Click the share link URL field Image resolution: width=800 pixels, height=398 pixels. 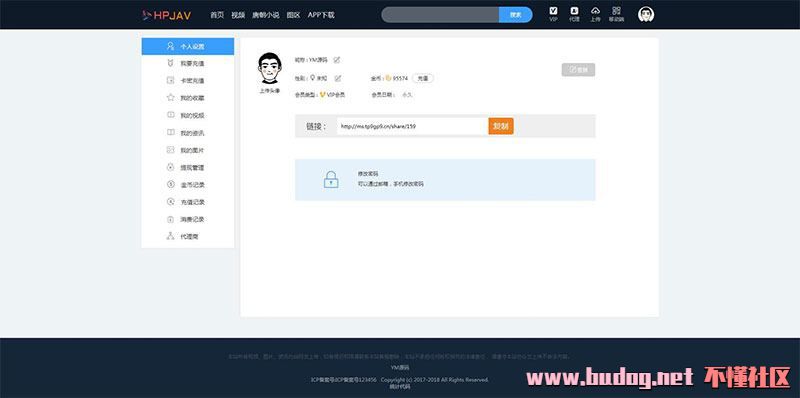coord(412,126)
